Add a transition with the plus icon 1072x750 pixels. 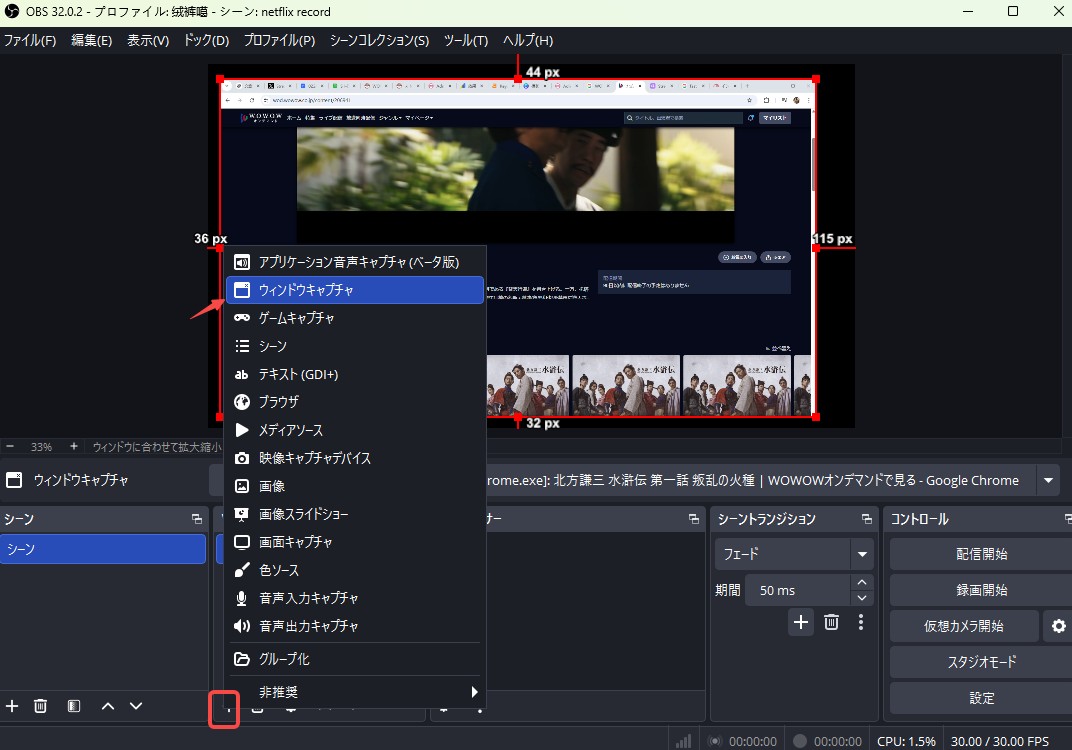point(800,622)
